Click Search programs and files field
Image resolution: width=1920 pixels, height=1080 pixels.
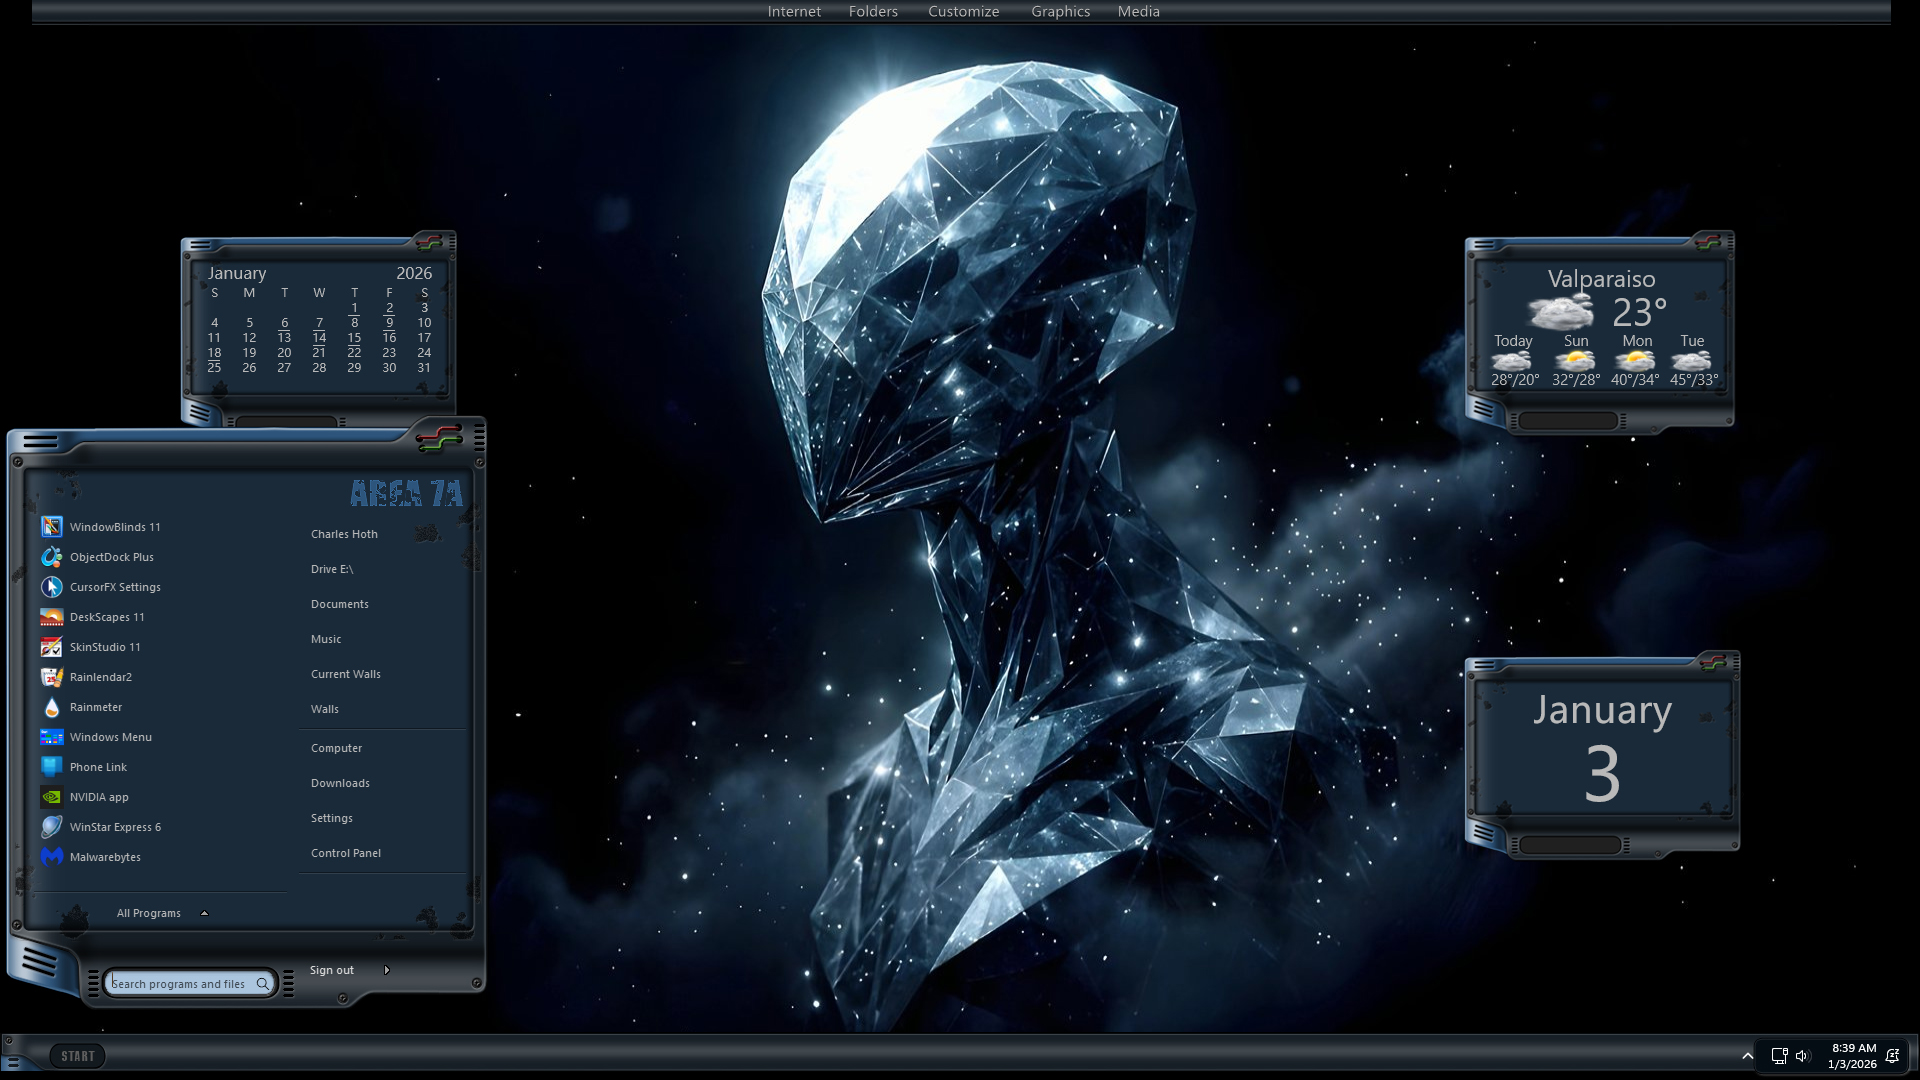(180, 984)
